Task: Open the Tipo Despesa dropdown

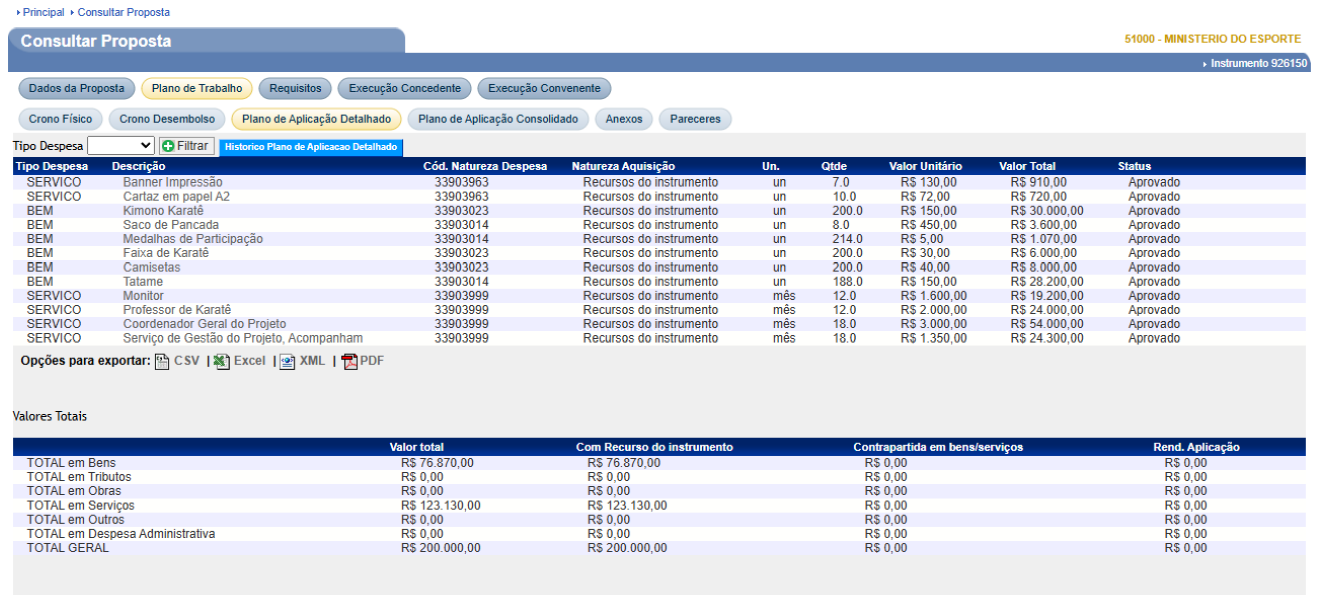Action: 121,146
